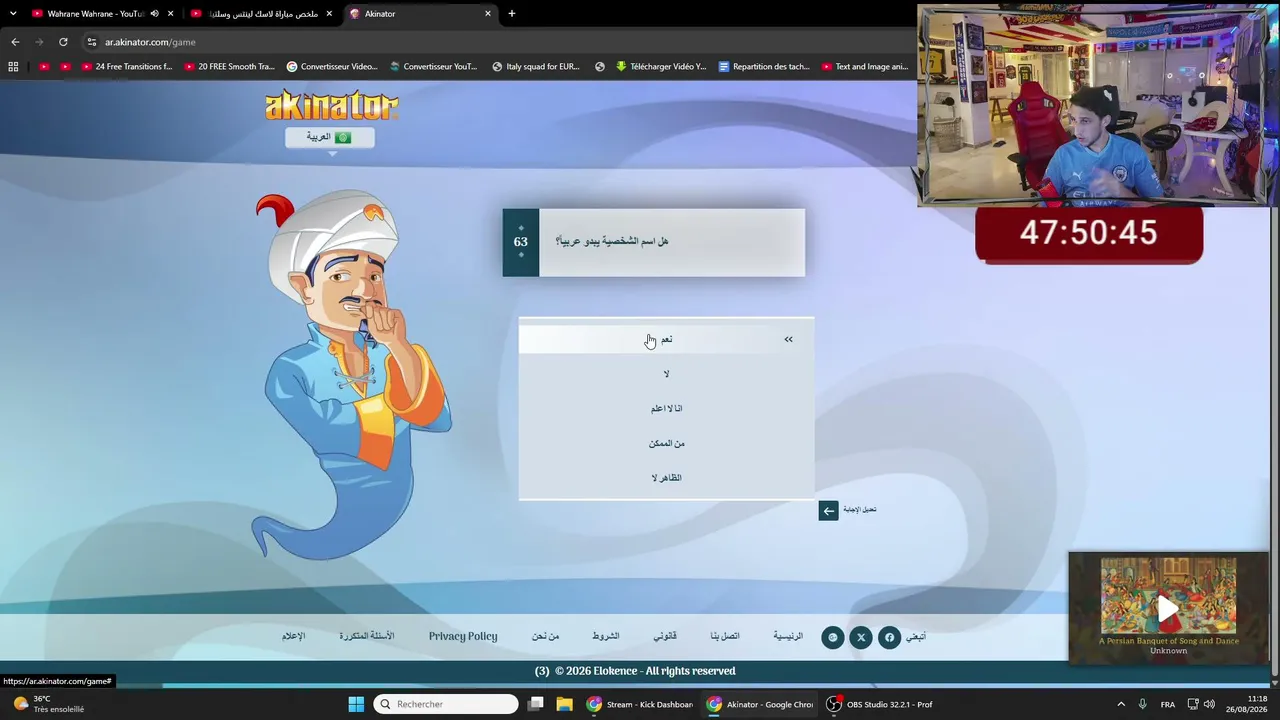The width and height of the screenshot is (1280, 720).
Task: Open the first YouTube bookmark icon
Action: click(44, 67)
